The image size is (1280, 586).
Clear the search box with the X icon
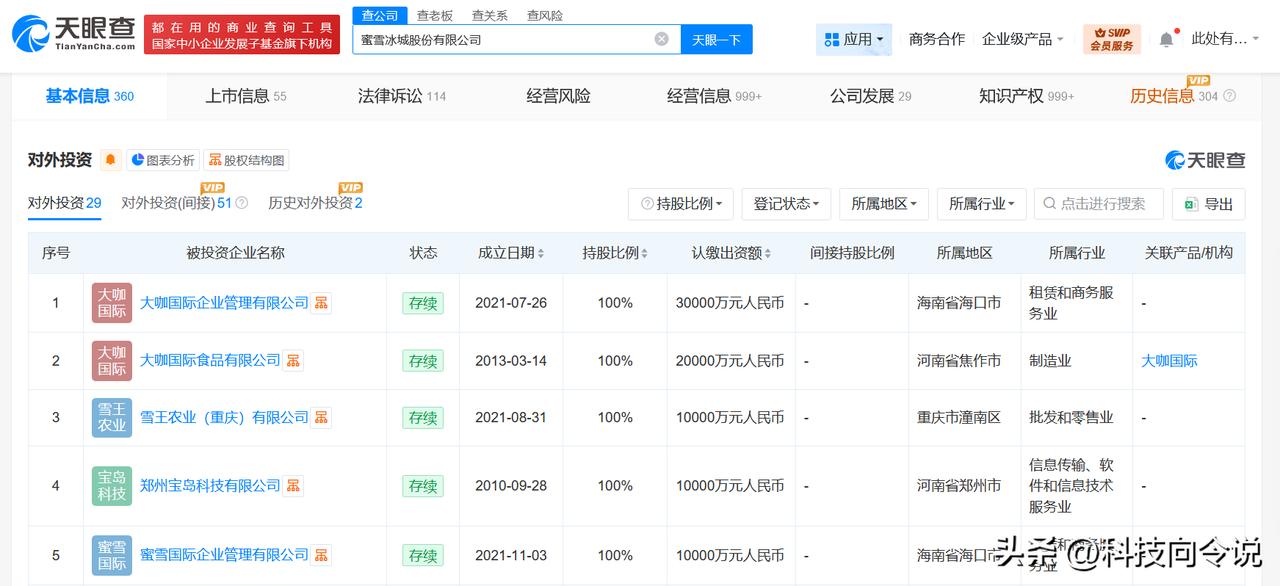click(662, 39)
